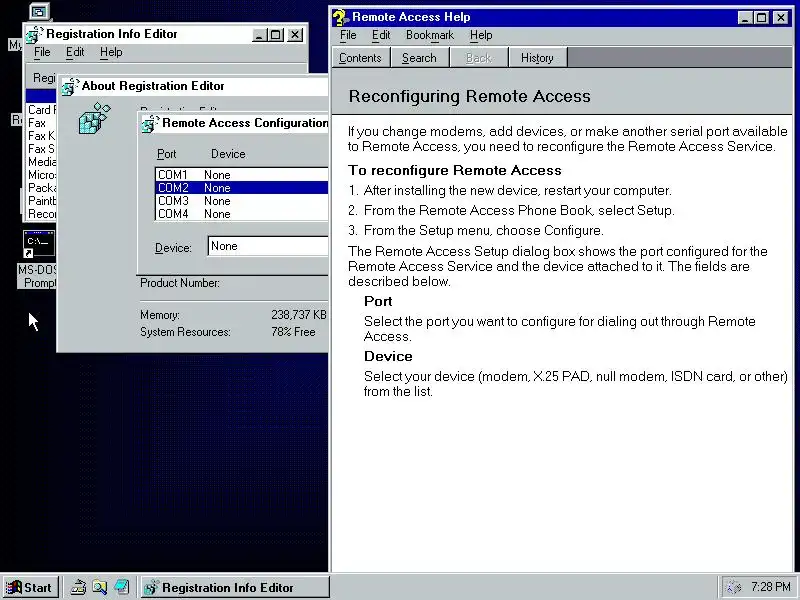Click Registration Info Editor taskbar button
This screenshot has height=600, width=800.
coord(235,588)
